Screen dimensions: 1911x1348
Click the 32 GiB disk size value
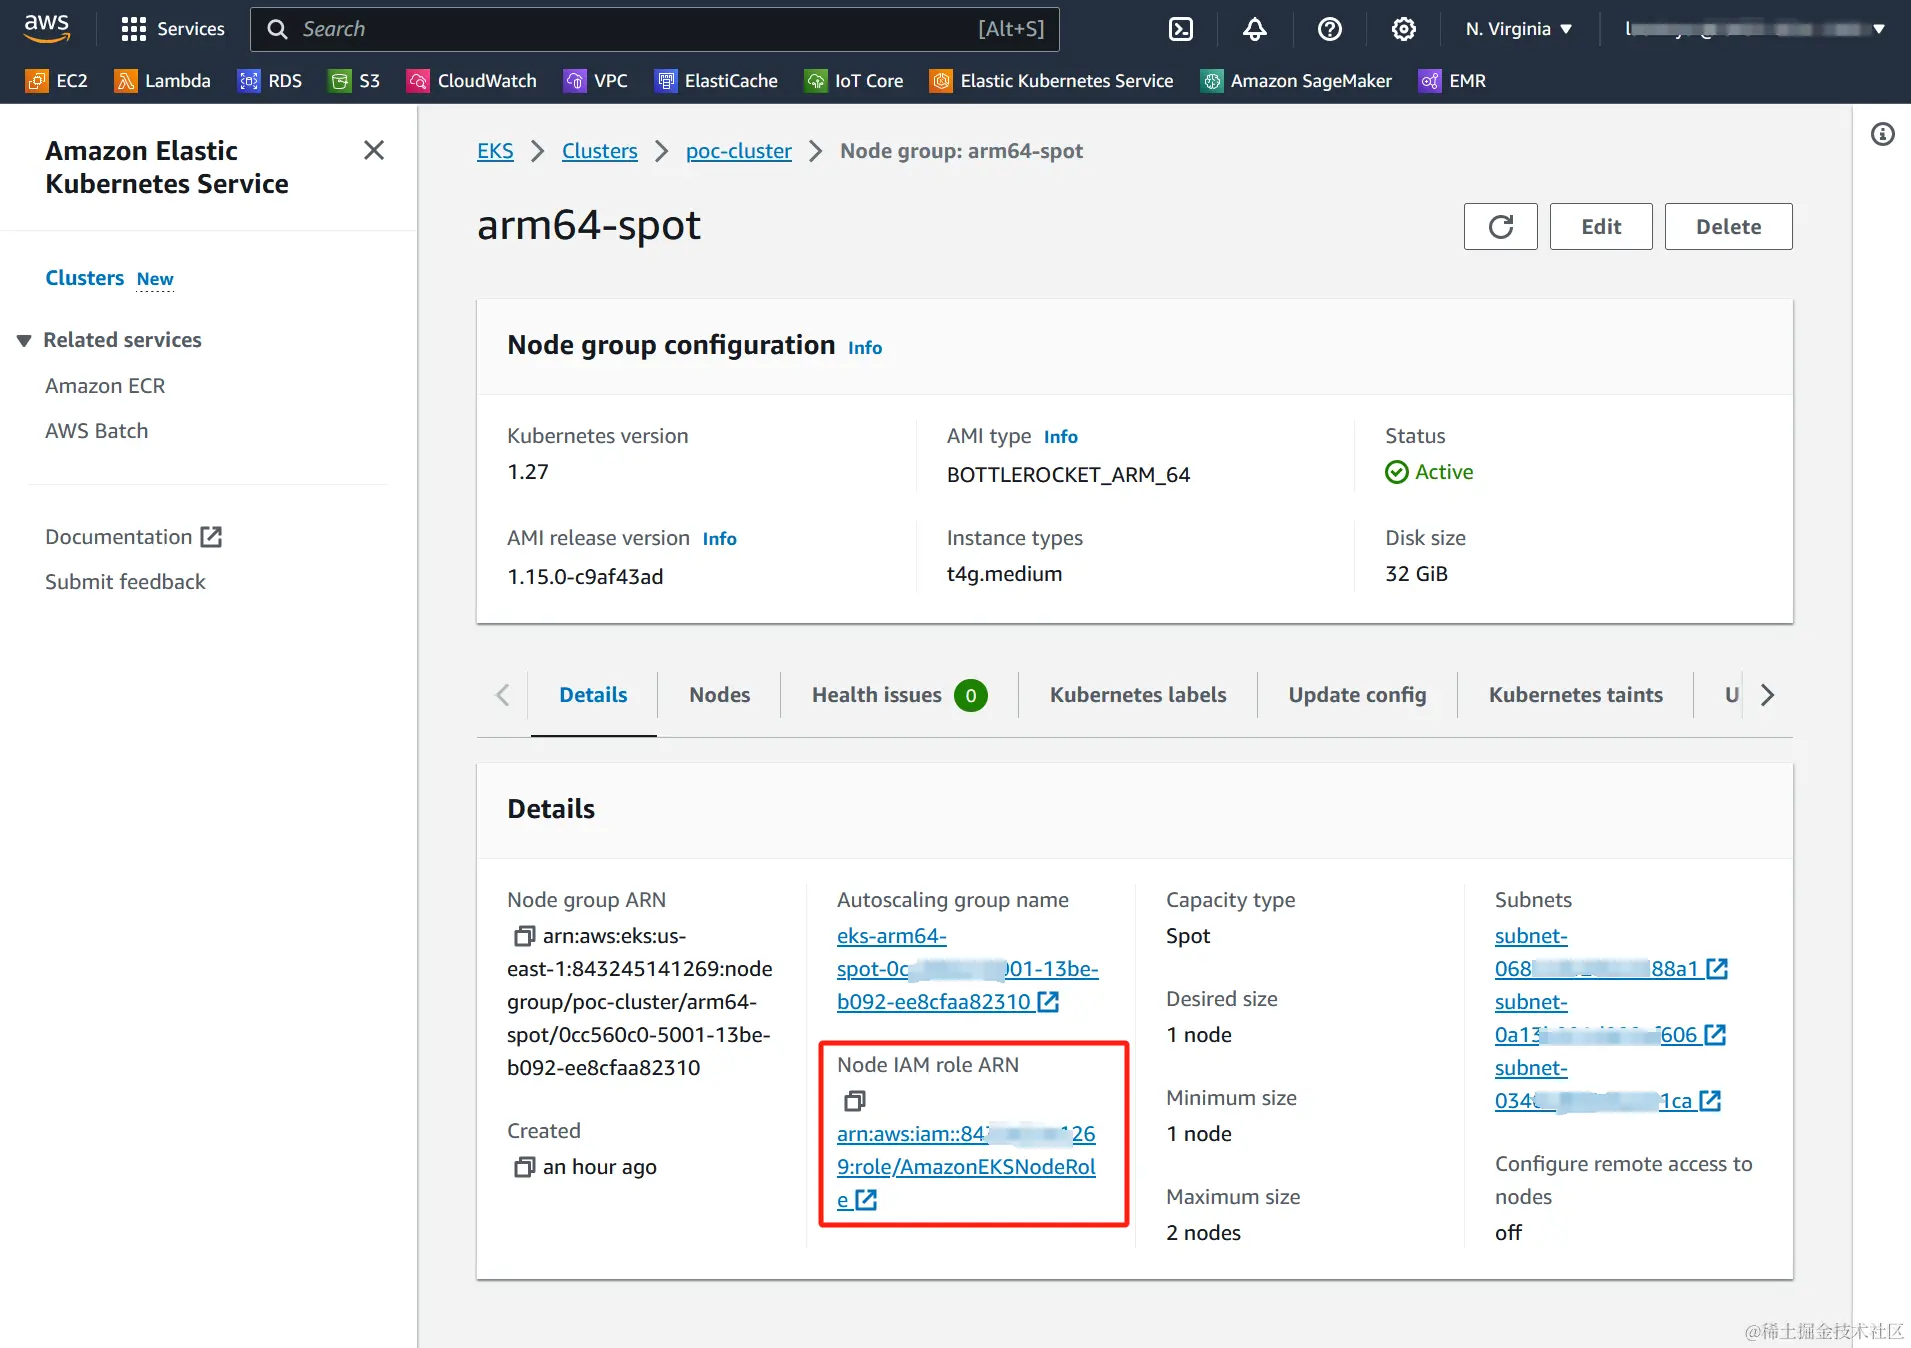[x=1416, y=574]
